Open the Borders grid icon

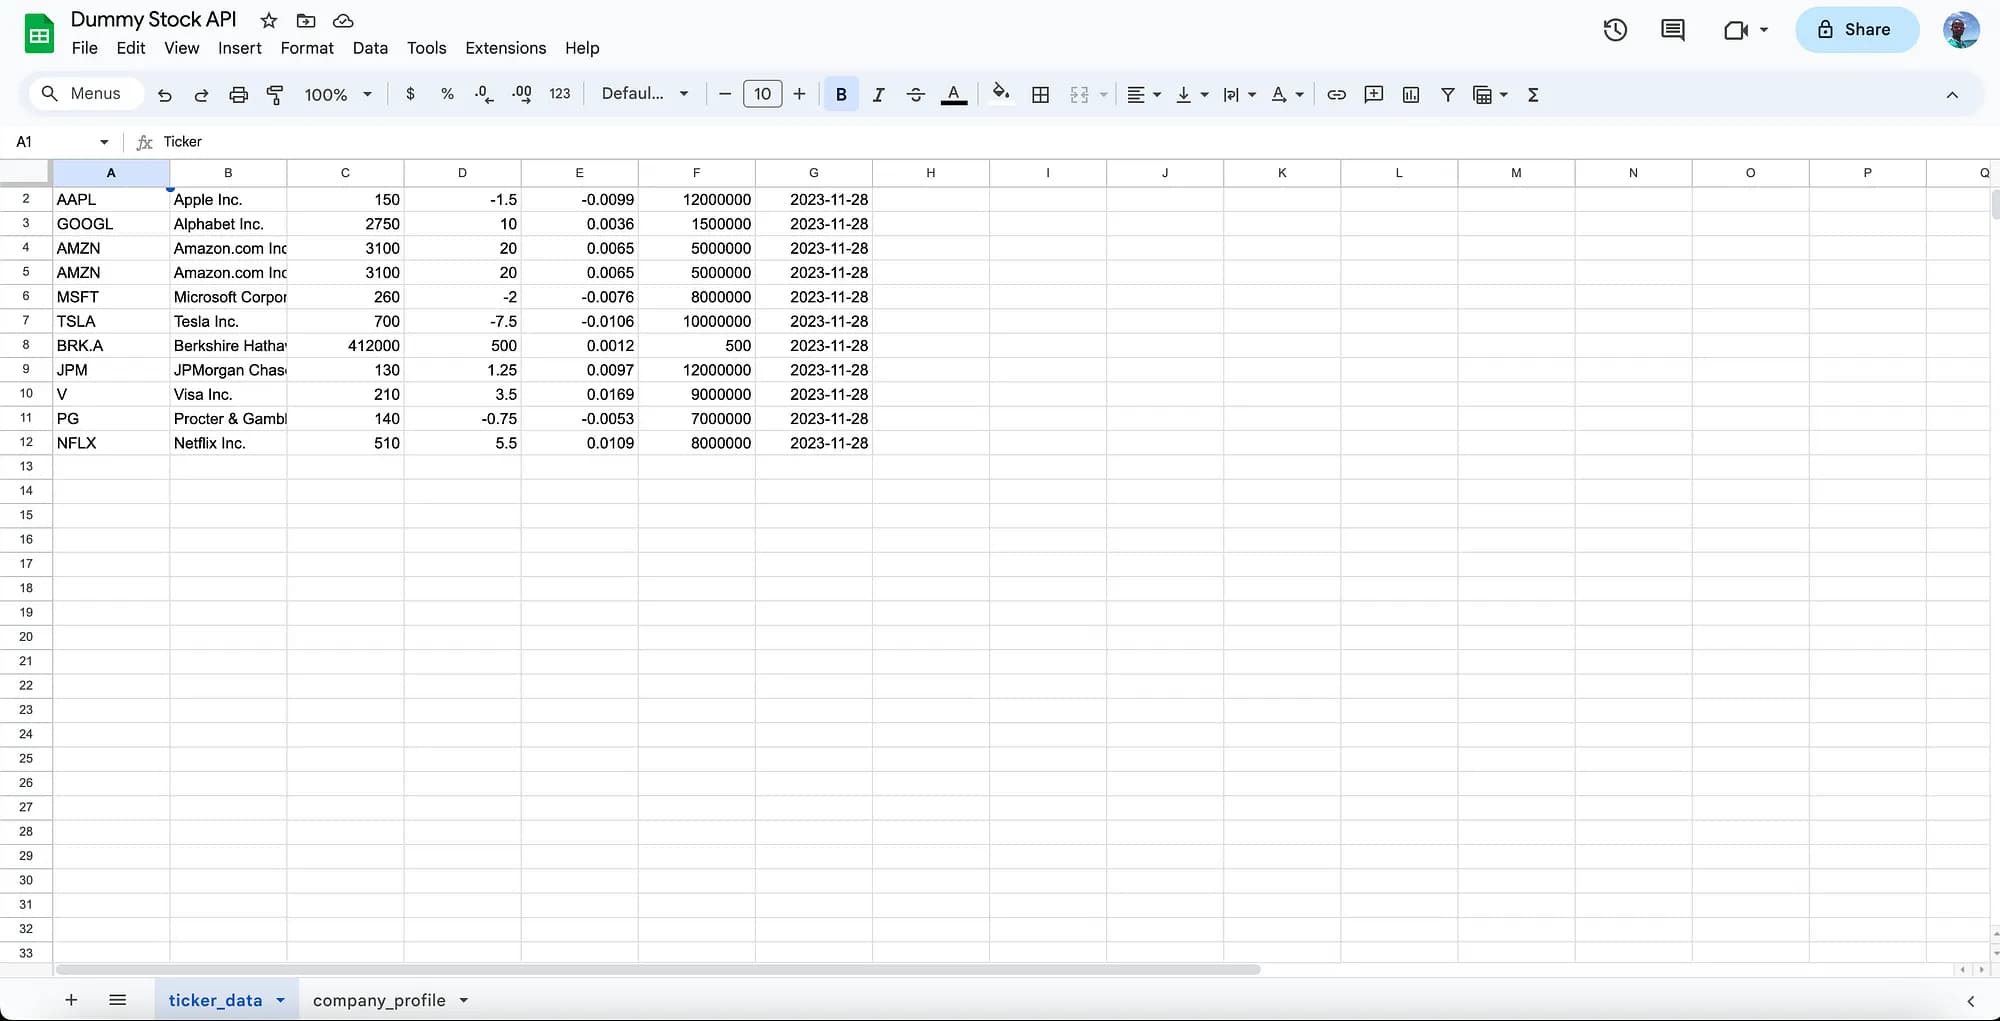1040,94
